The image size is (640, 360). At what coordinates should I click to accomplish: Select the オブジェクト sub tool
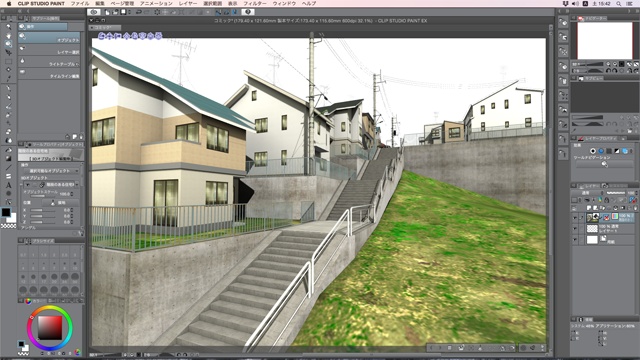(x=49, y=38)
